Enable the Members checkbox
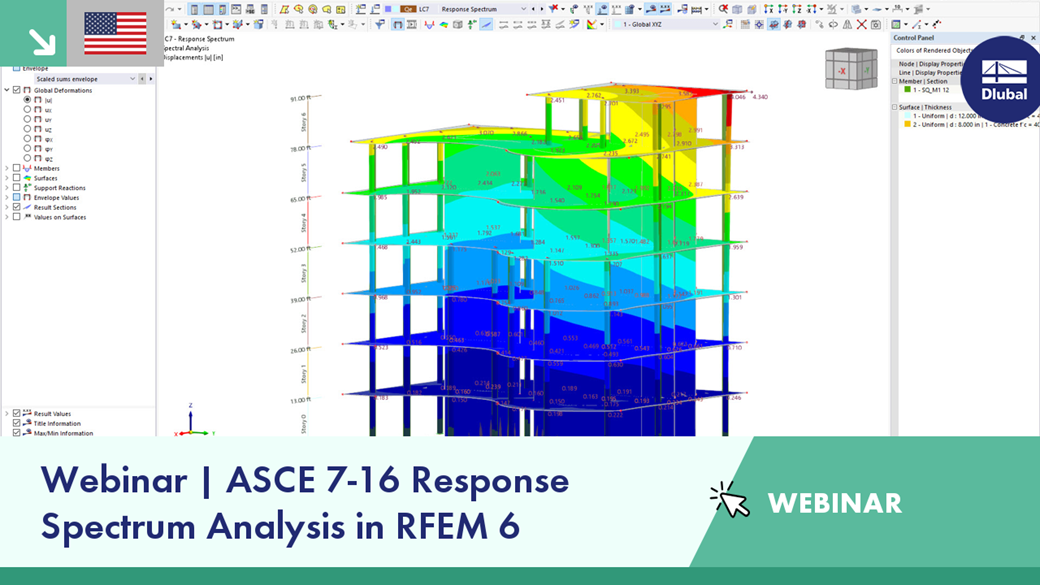 pos(17,168)
